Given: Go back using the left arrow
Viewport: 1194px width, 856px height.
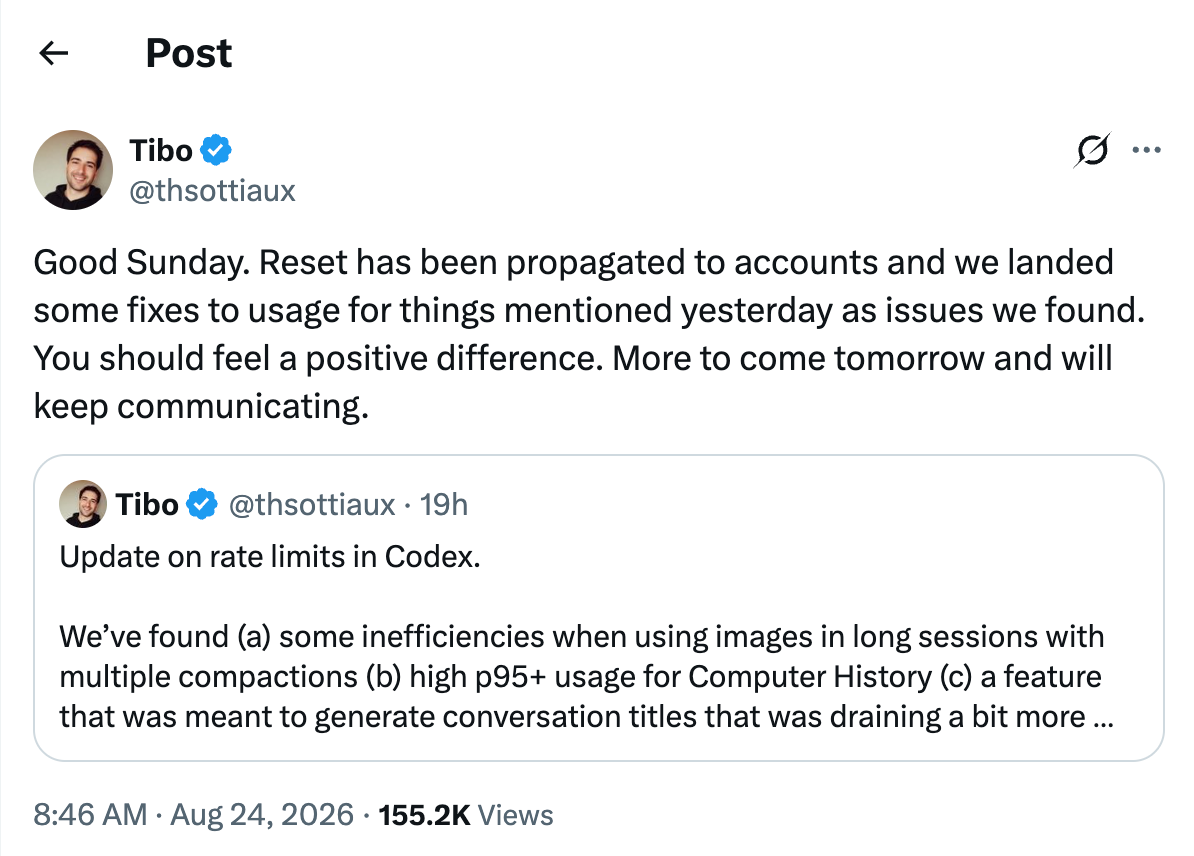Looking at the screenshot, I should point(53,53).
